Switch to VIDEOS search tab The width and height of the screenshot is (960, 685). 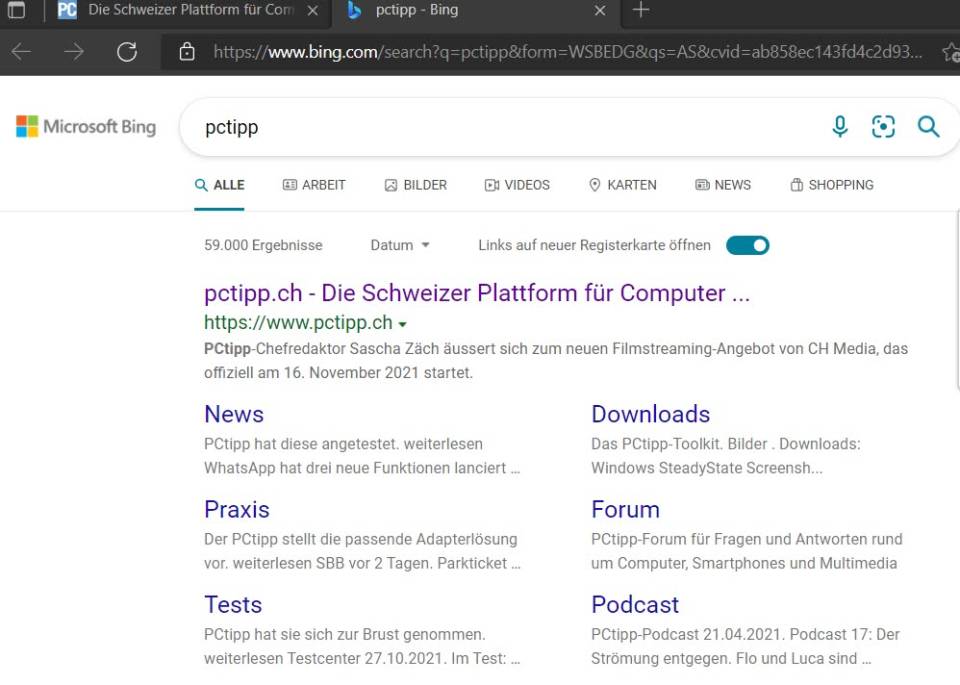517,185
